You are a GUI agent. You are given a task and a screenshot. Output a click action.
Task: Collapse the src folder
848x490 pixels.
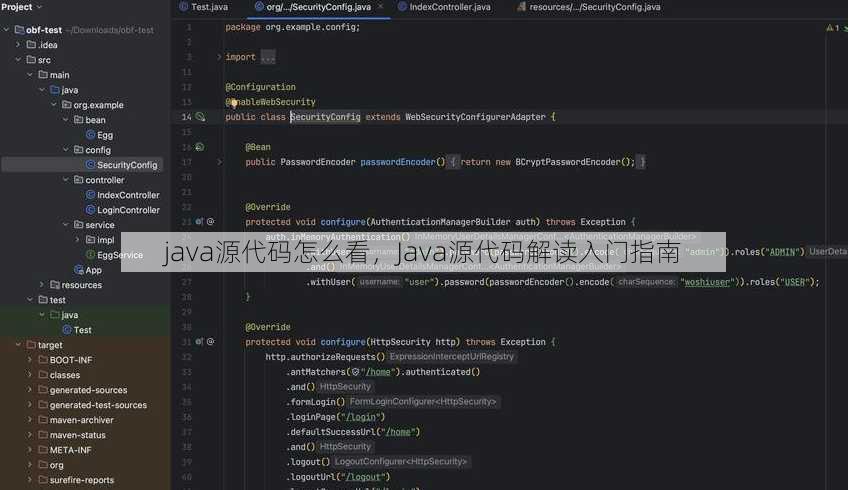18,59
